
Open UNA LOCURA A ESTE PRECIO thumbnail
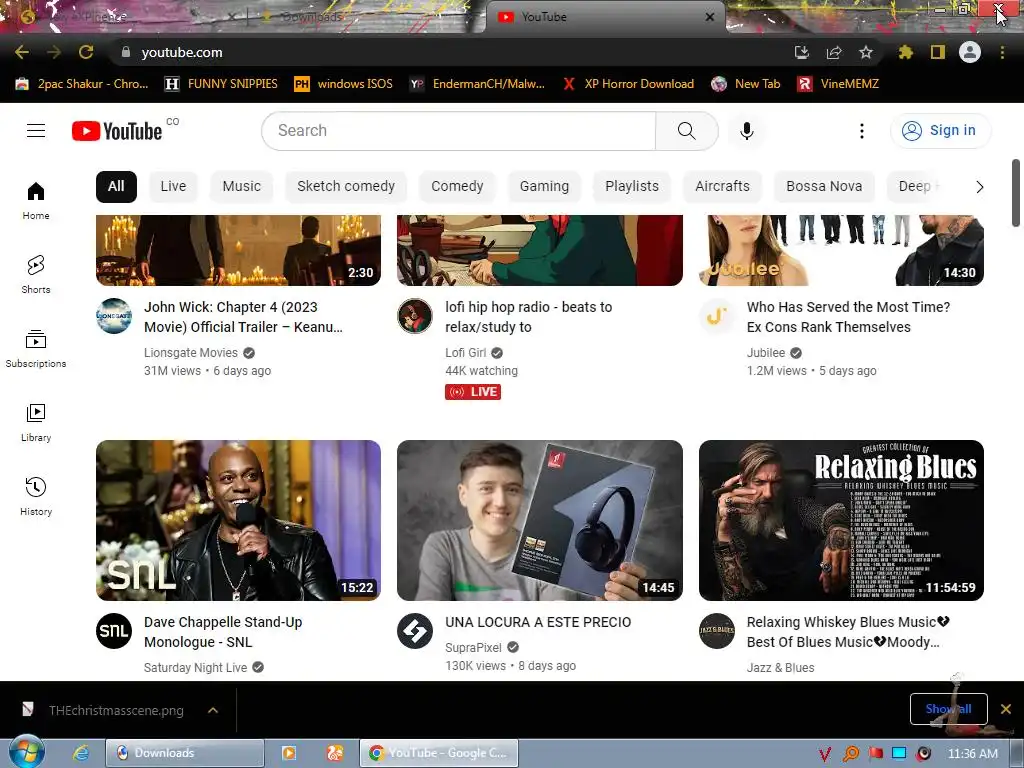(x=540, y=520)
